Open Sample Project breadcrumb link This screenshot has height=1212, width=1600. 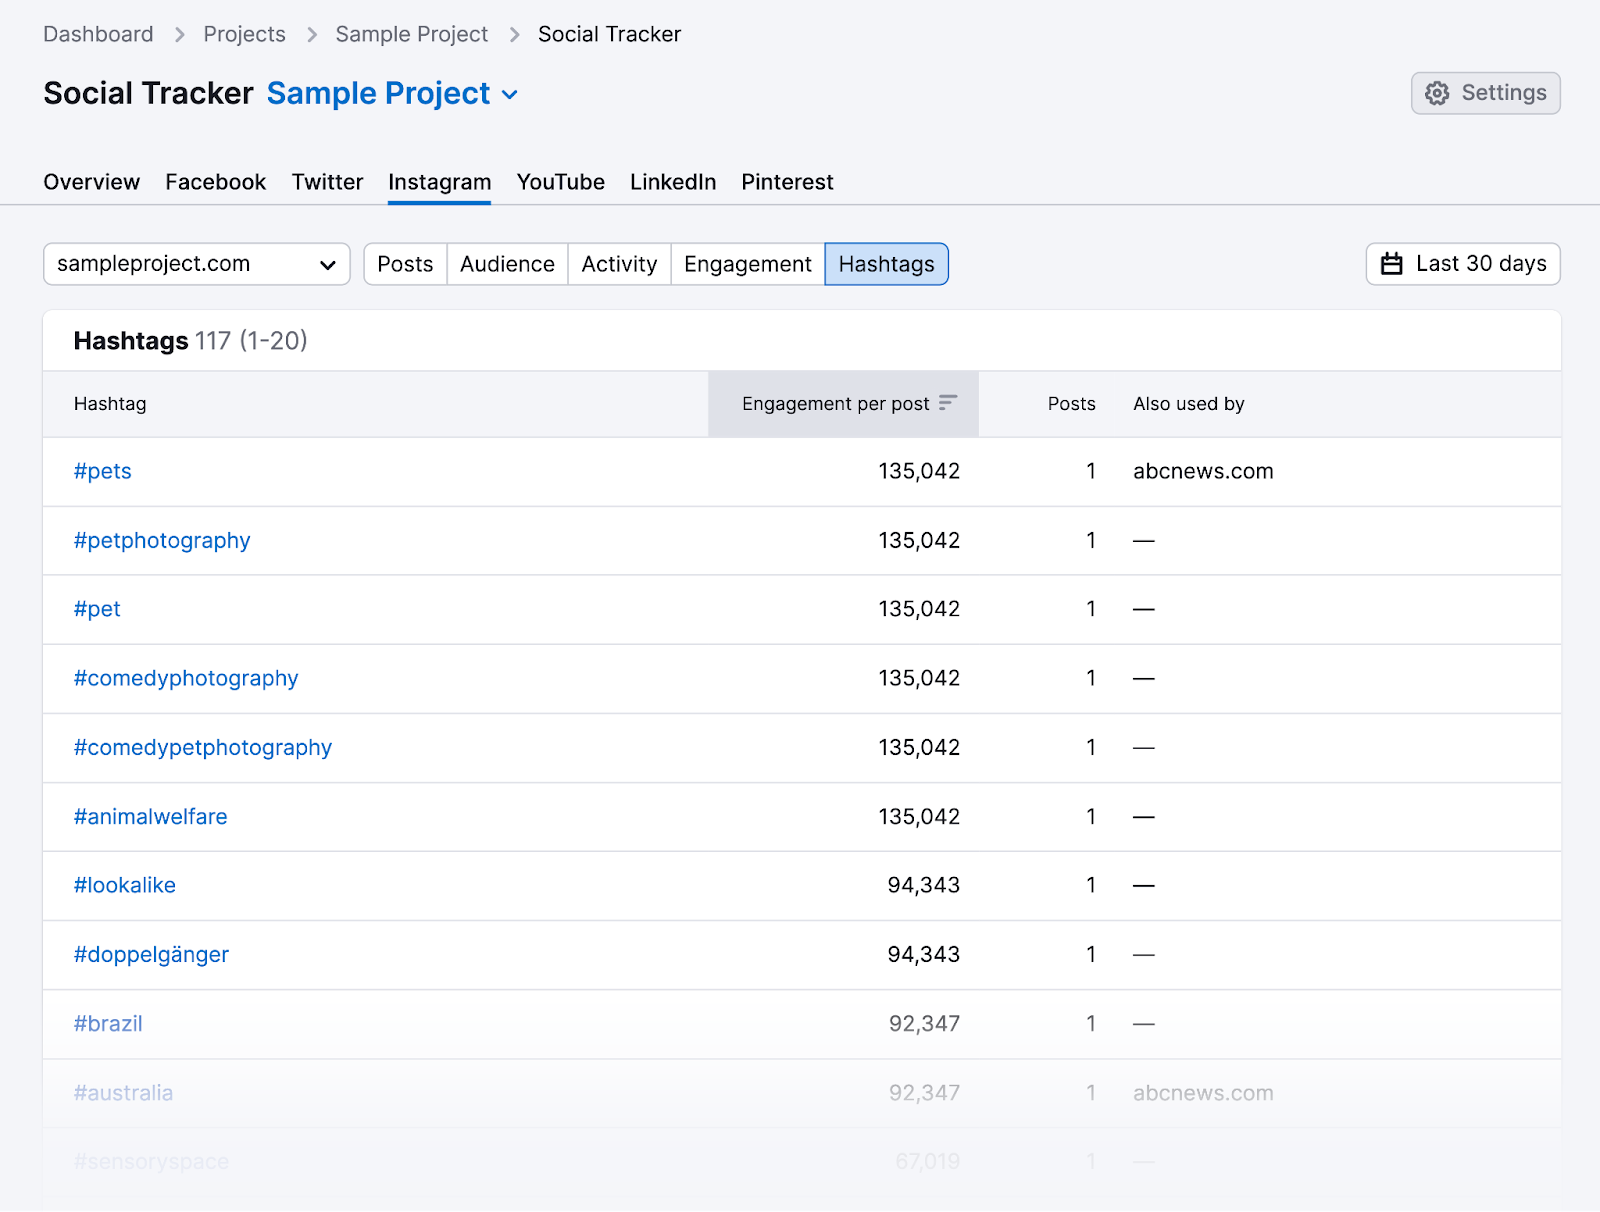pyautogui.click(x=412, y=34)
